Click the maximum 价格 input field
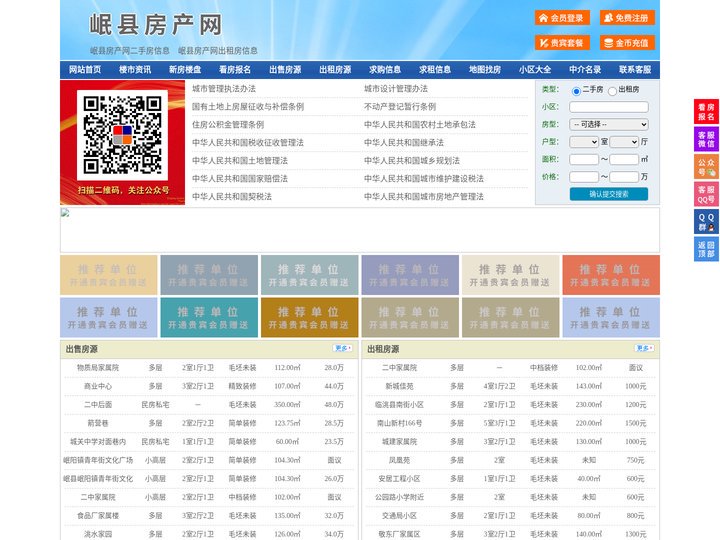This screenshot has height=540, width=720. (624, 177)
